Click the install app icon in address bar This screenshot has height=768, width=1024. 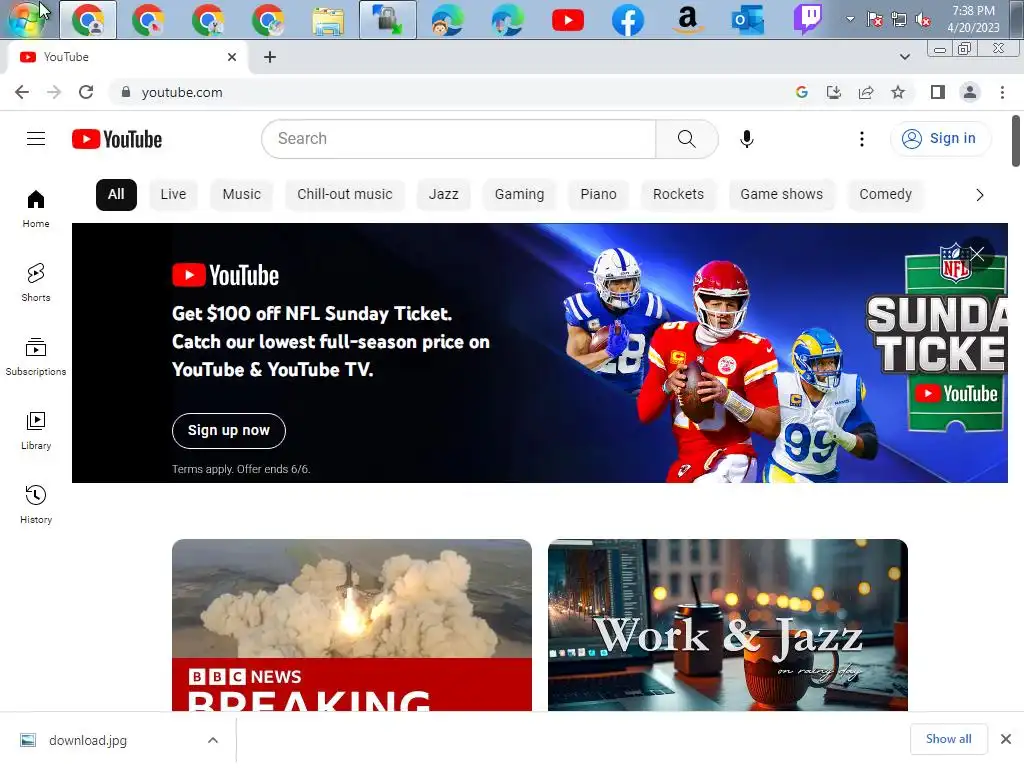[x=834, y=92]
